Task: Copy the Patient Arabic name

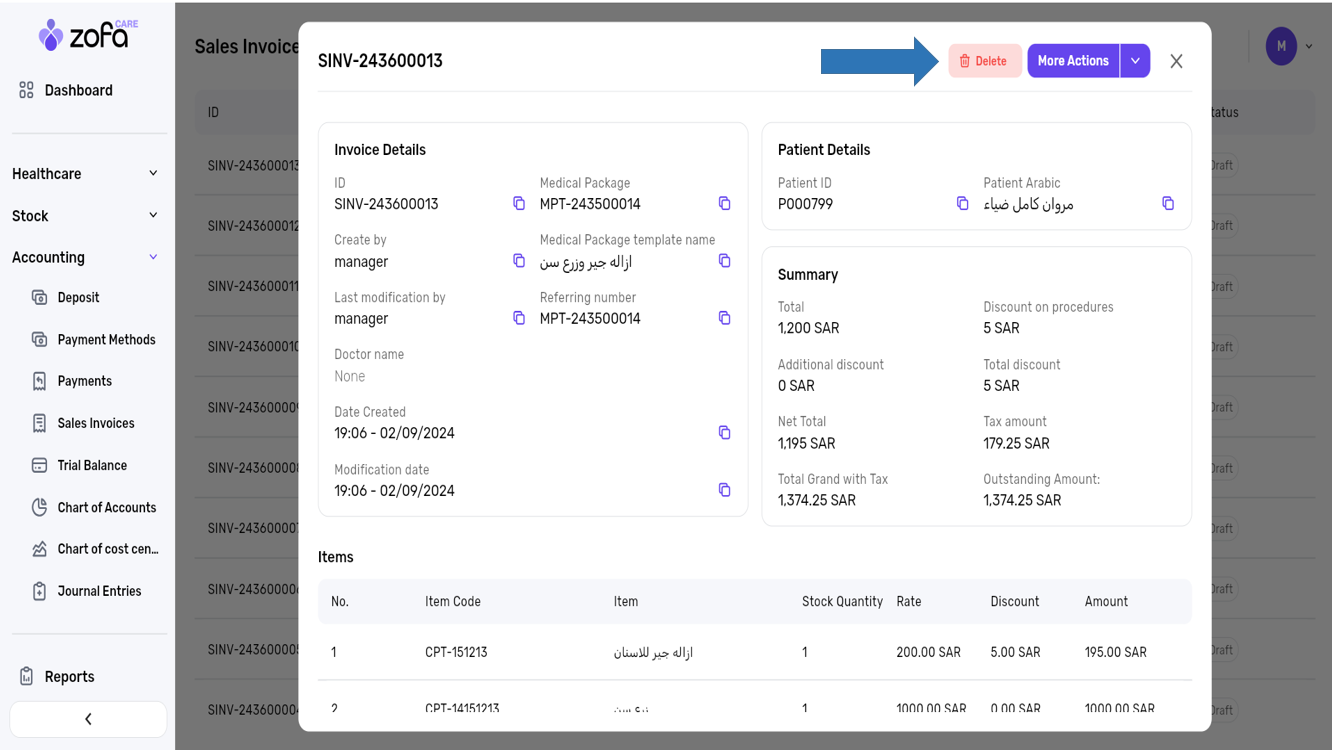Action: pos(1168,204)
